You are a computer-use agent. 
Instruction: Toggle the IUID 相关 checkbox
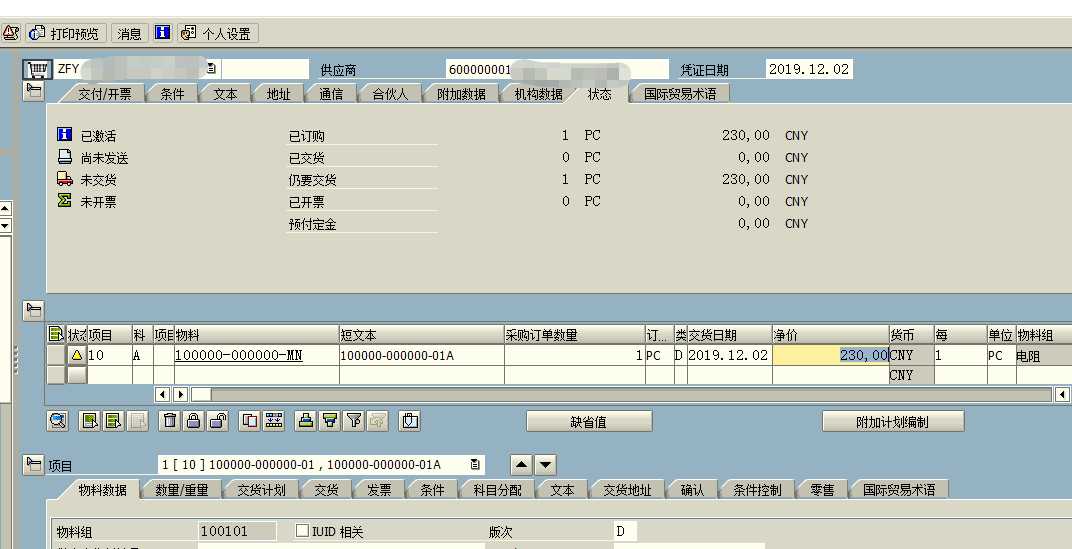[302, 531]
